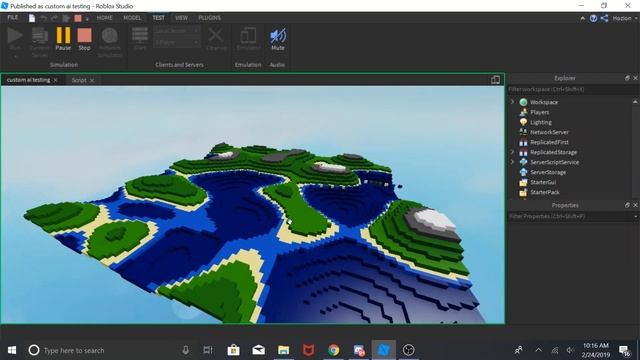This screenshot has width=640, height=360.
Task: Click the Filter Properties search field
Action: pyautogui.click(x=570, y=216)
